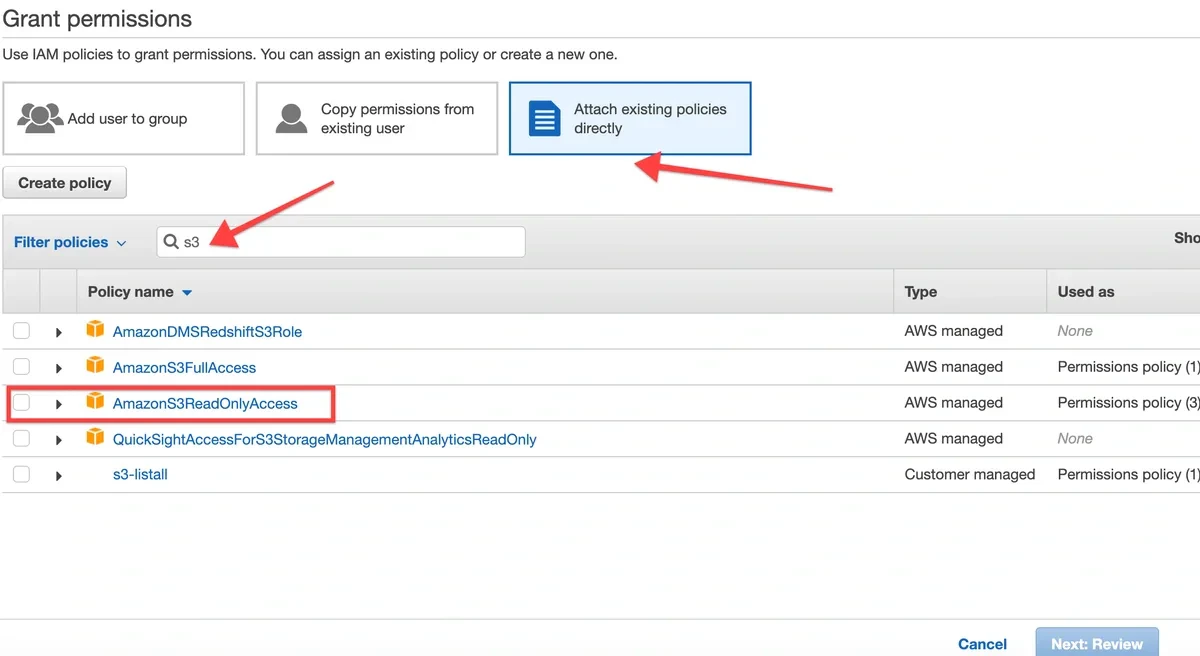Open the AmazonS3FullAccess policy link

[186, 366]
